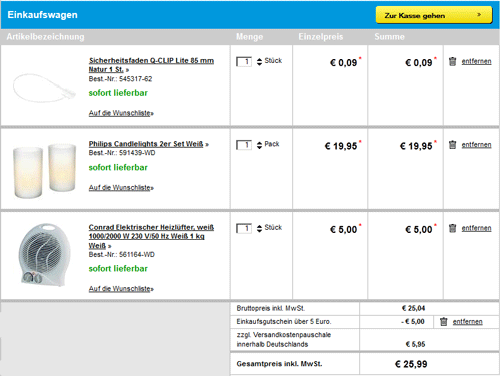Click the Sicherheitsfaden product thumbnail
The image size is (500, 376).
(x=44, y=87)
